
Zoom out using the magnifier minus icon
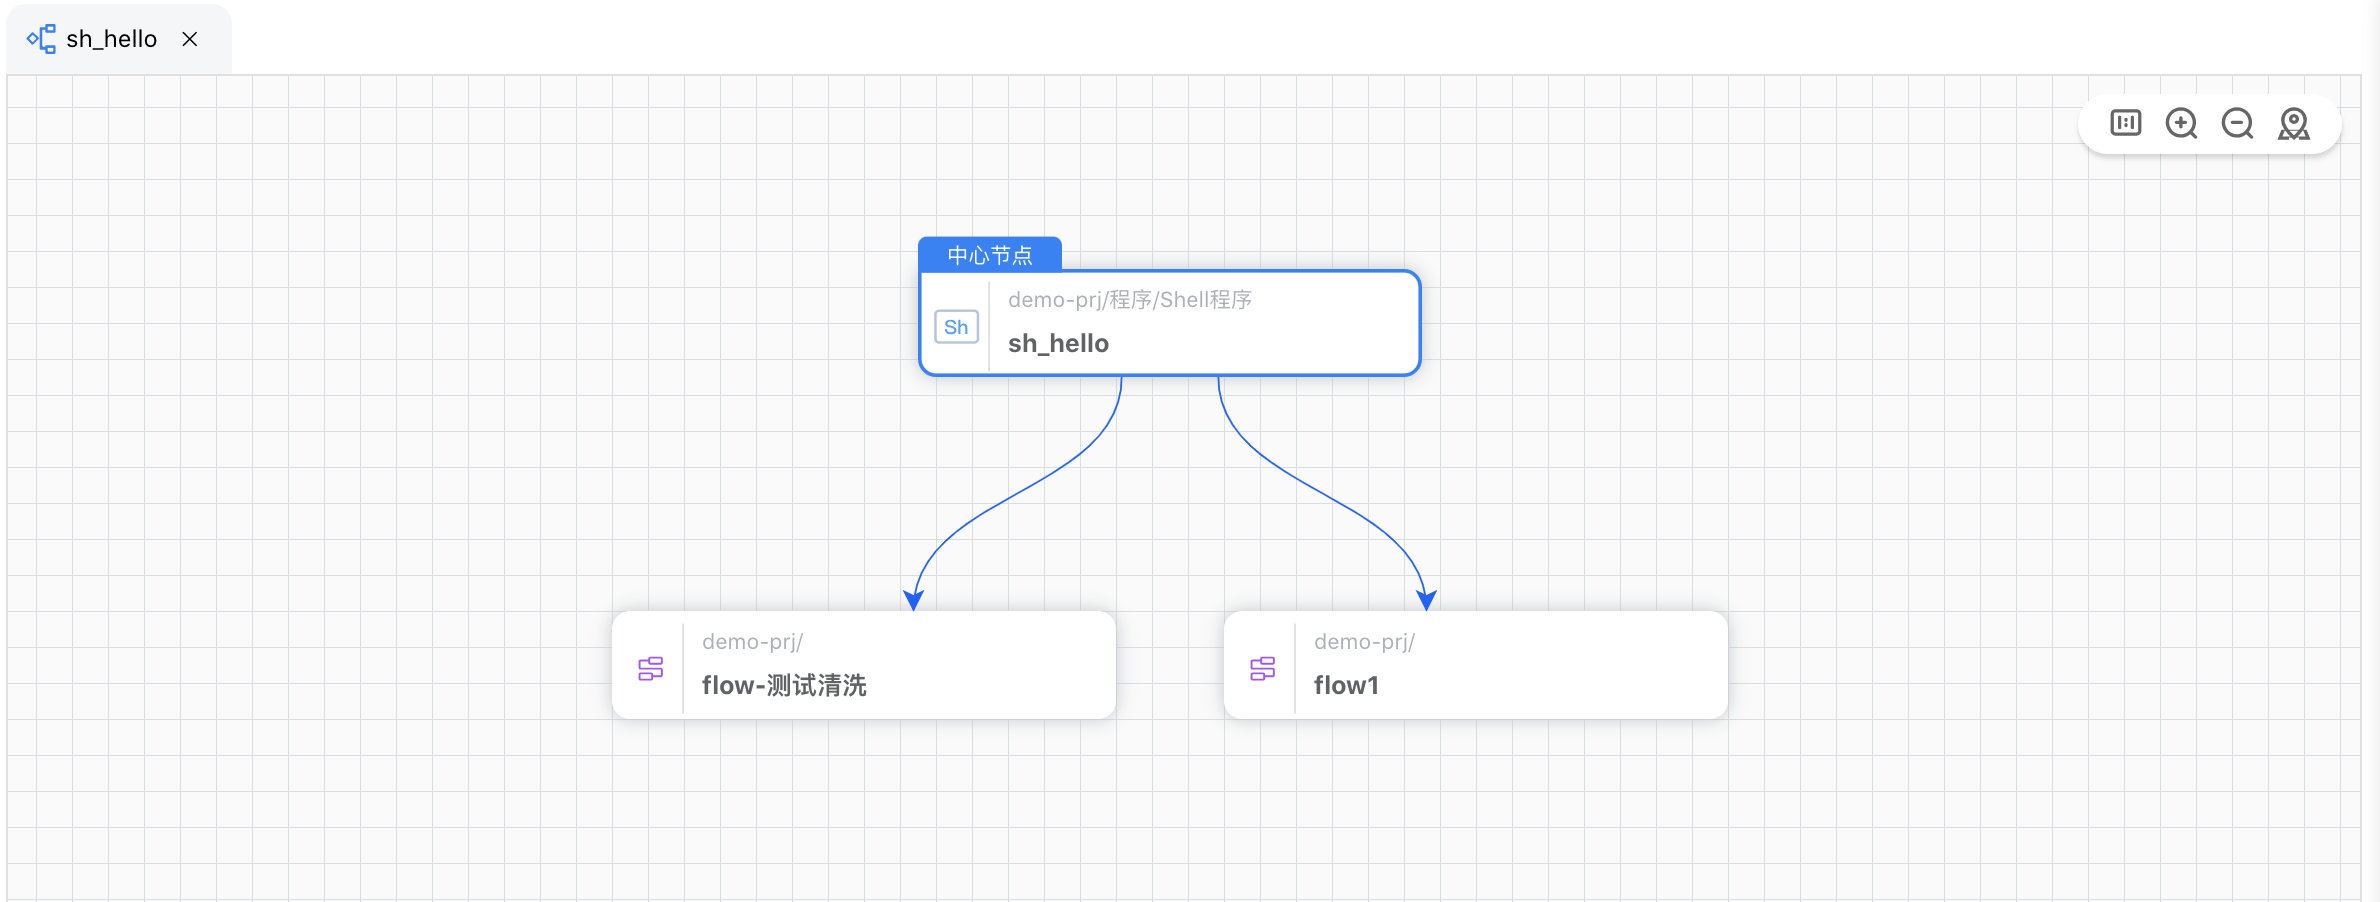click(2237, 123)
